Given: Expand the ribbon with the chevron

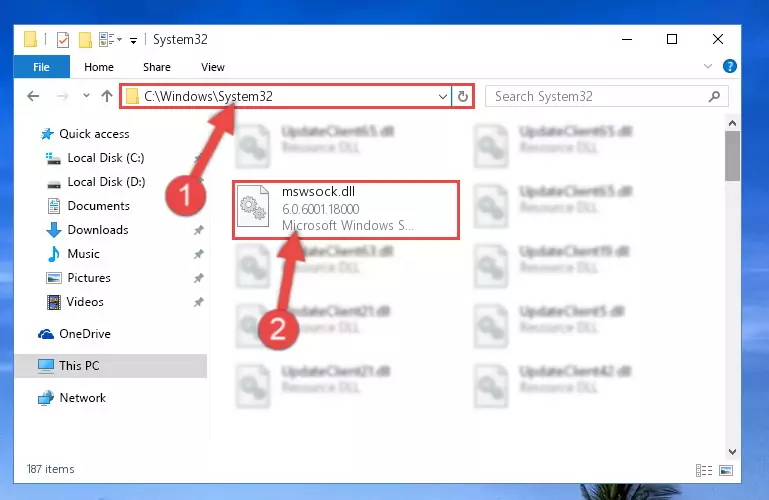Looking at the screenshot, I should 707,66.
